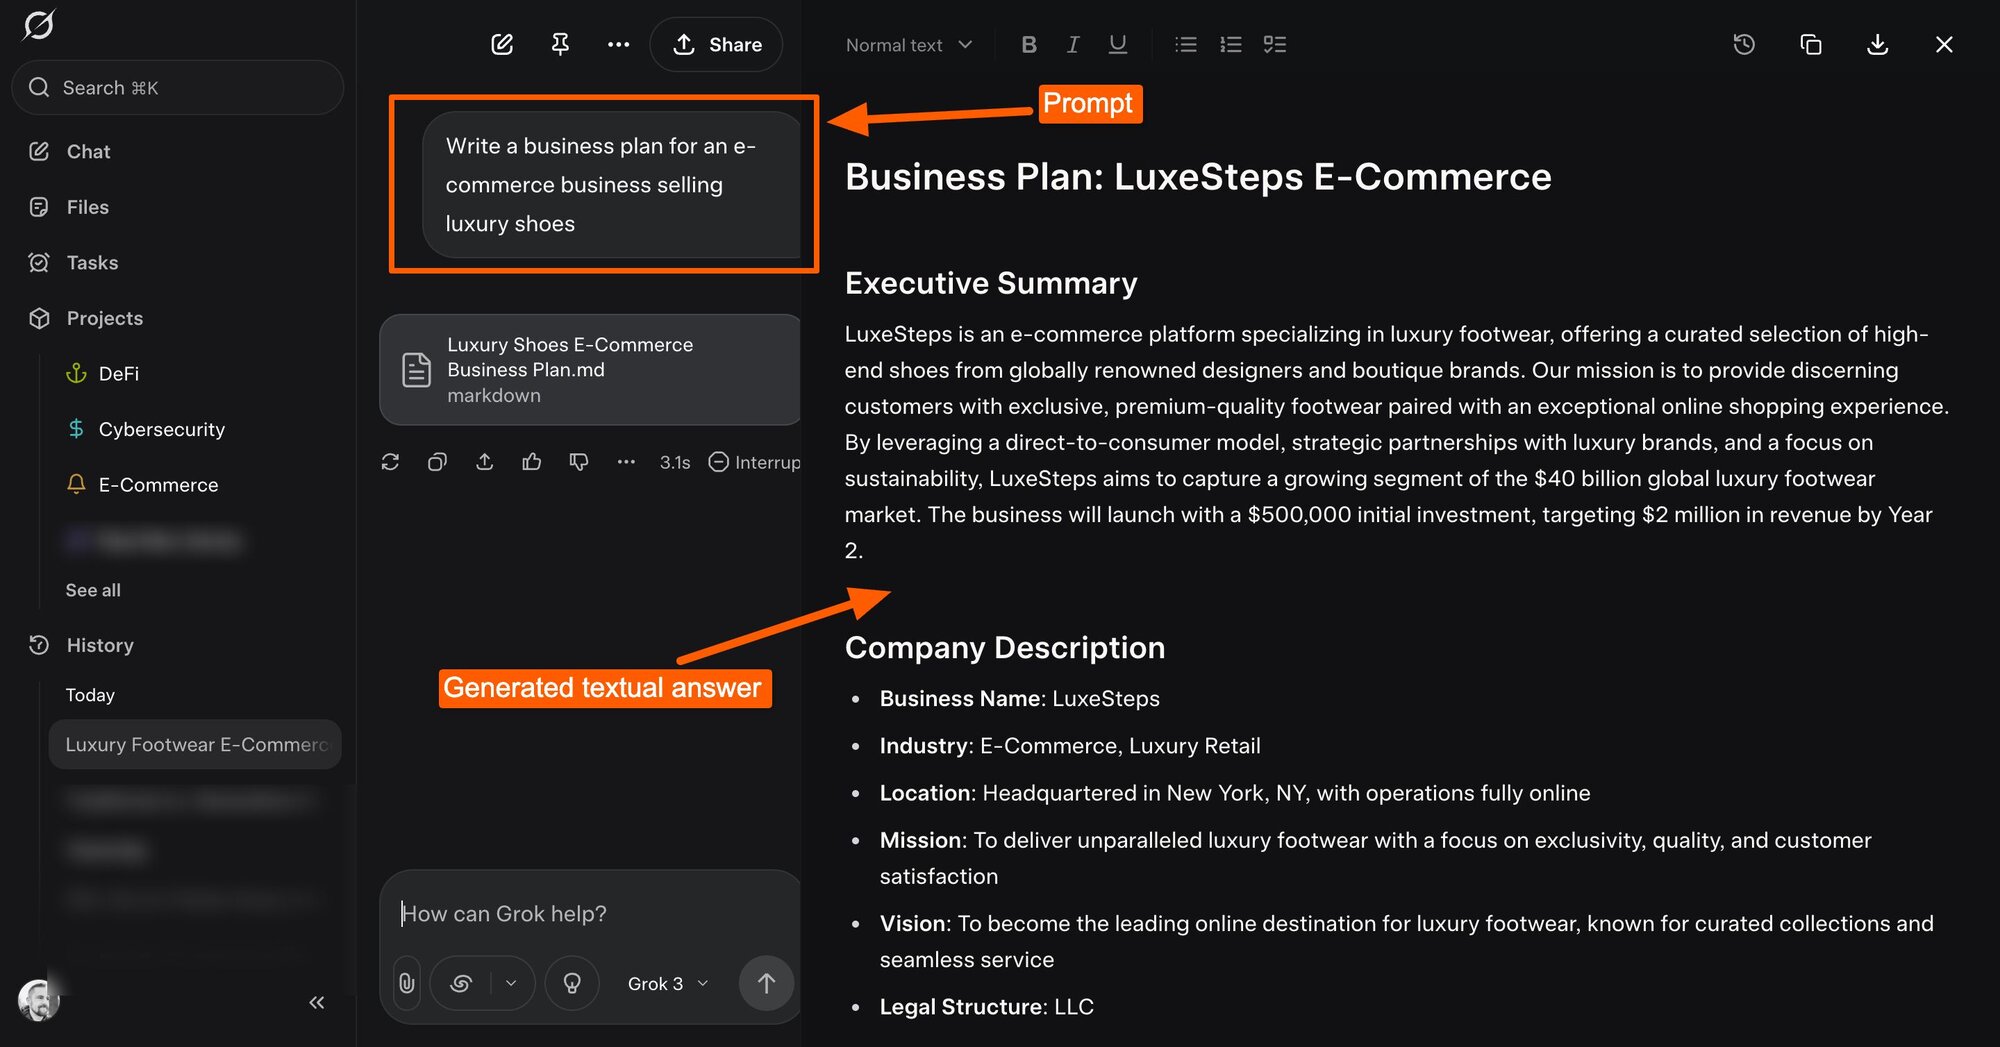The height and width of the screenshot is (1047, 2000).
Task: Click the user profile avatar
Action: coord(39,1000)
